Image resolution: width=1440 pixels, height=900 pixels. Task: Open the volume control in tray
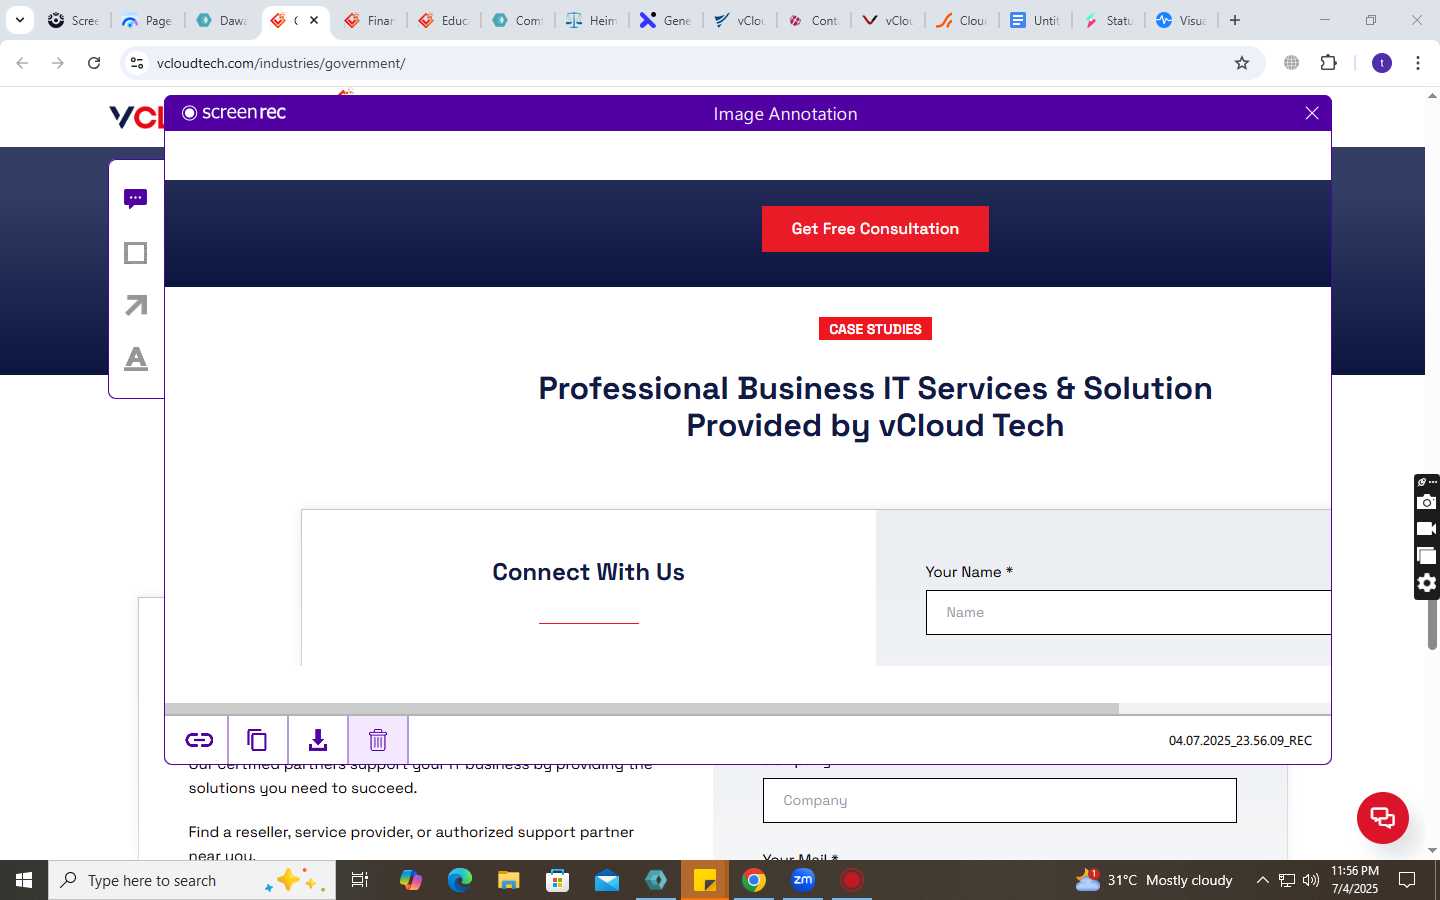pyautogui.click(x=1311, y=880)
